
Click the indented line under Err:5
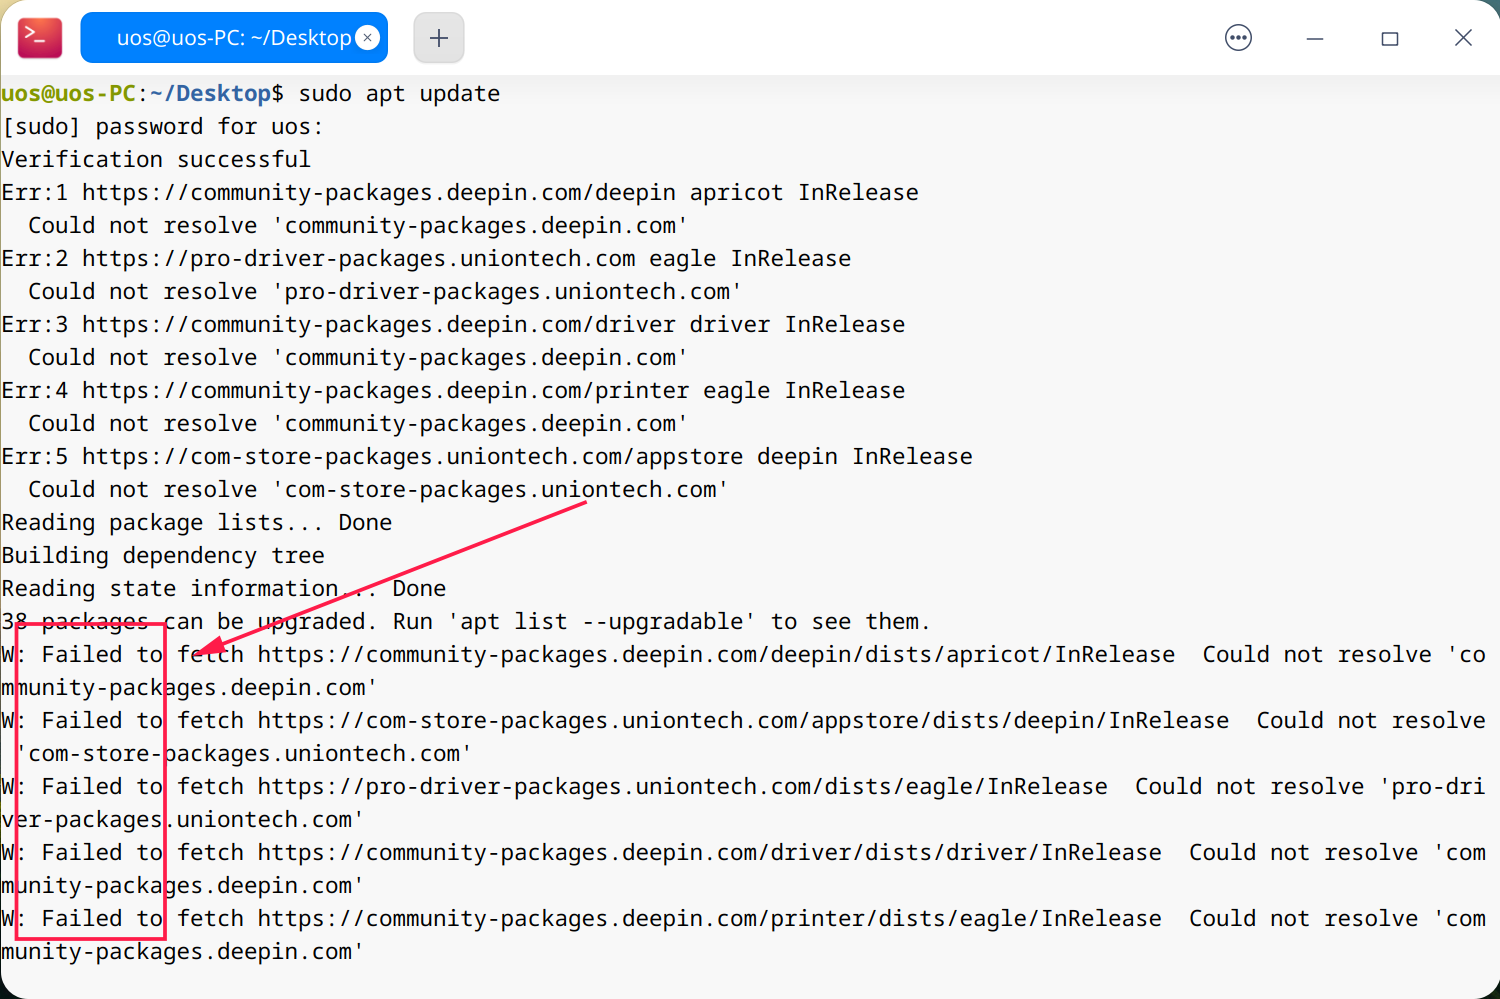pos(378,490)
